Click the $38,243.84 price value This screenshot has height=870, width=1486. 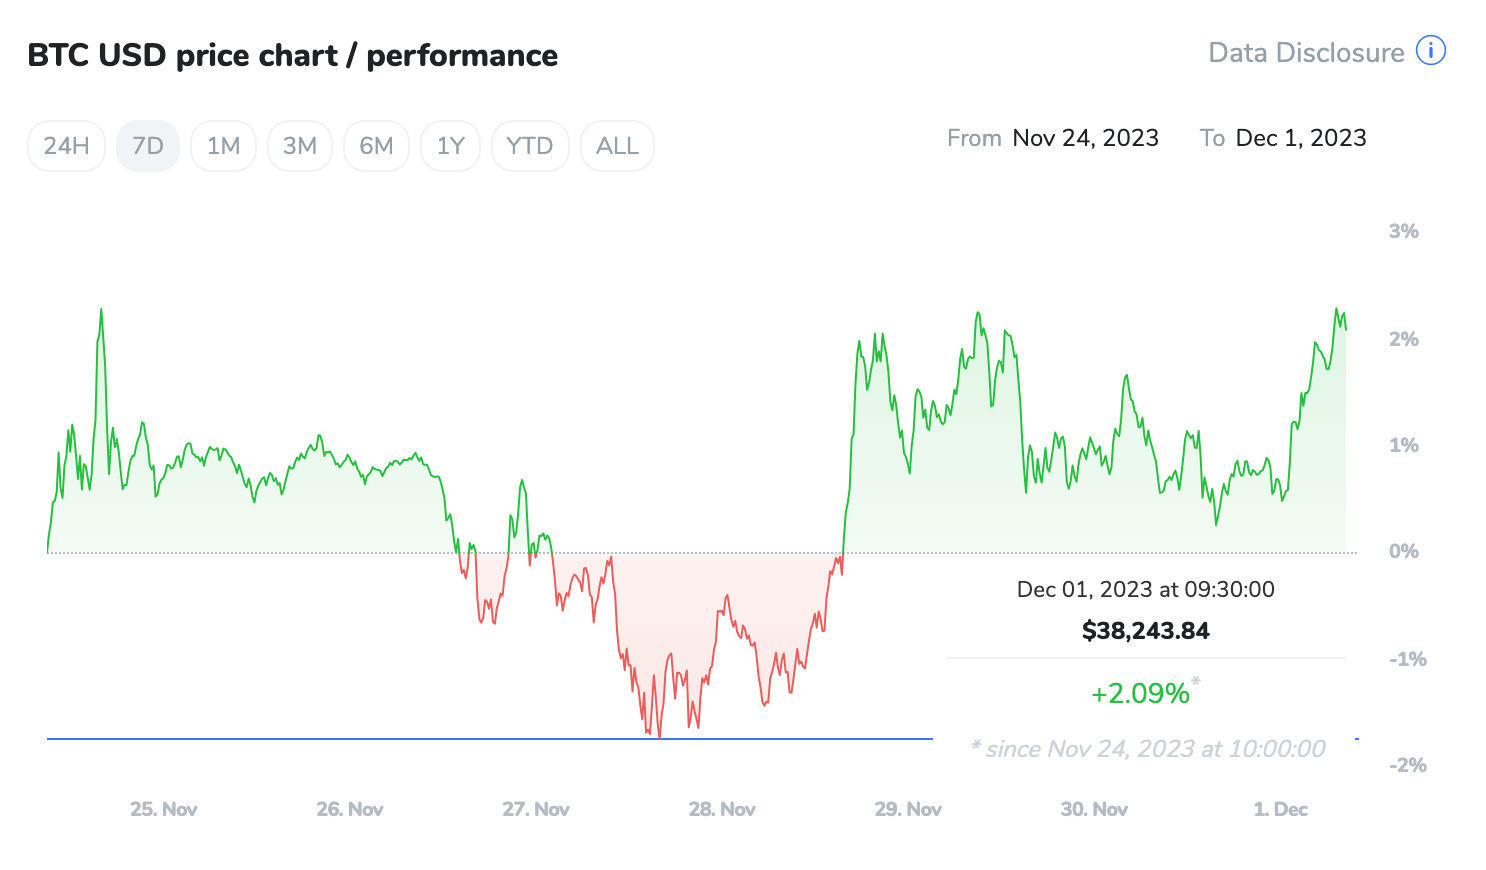[1145, 630]
